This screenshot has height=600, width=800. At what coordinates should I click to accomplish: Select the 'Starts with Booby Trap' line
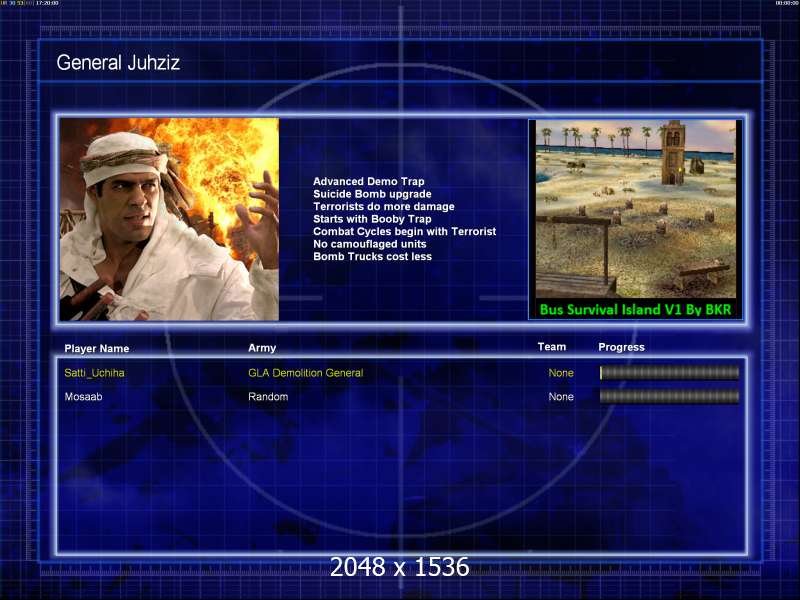pyautogui.click(x=372, y=219)
